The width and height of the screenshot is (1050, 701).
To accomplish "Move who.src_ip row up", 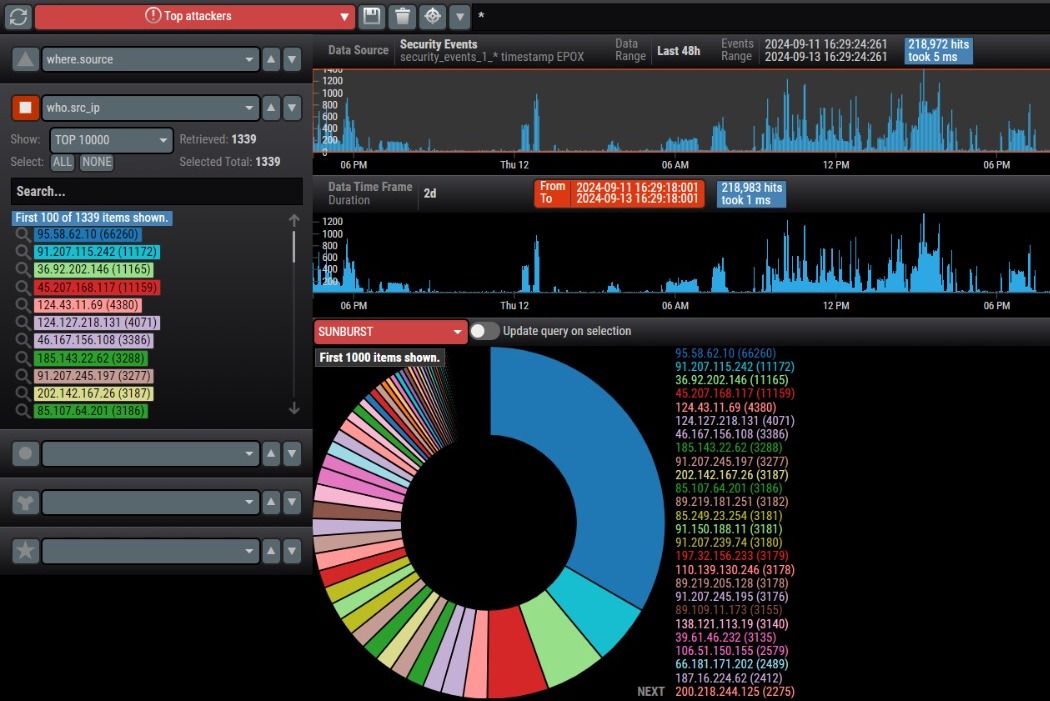I will tap(271, 108).
